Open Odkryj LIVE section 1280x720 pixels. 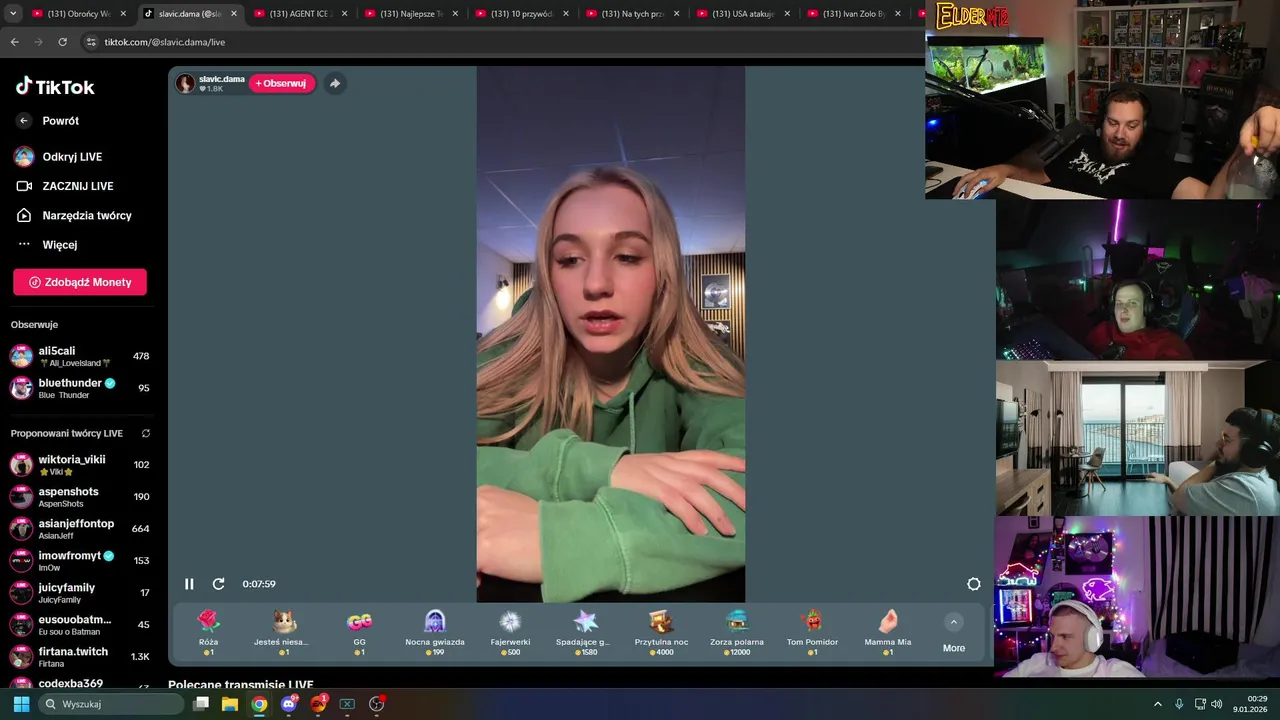[60, 157]
